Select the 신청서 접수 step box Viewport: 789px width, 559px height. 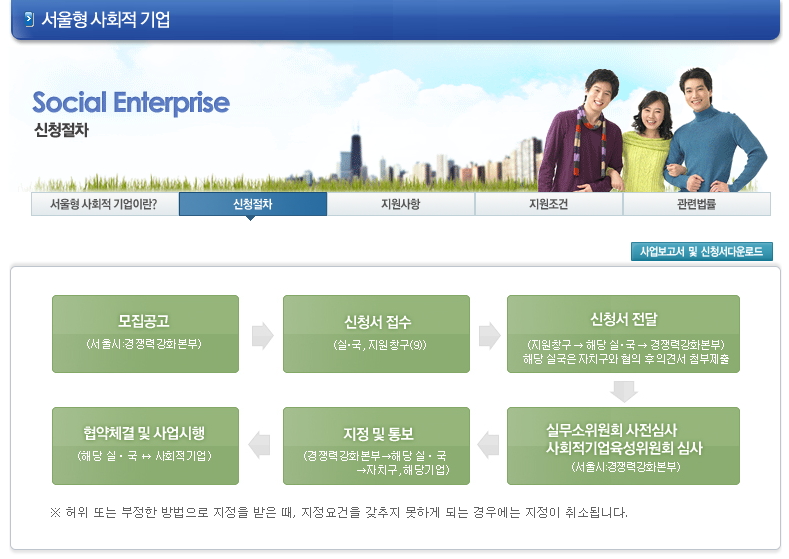coord(377,334)
